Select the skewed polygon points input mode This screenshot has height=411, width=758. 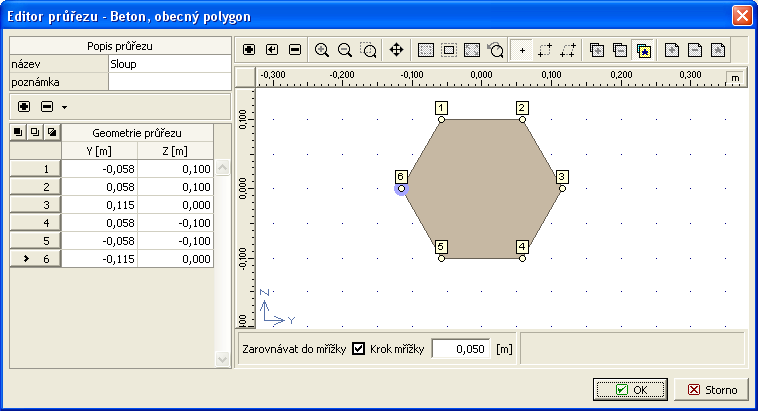click(568, 50)
